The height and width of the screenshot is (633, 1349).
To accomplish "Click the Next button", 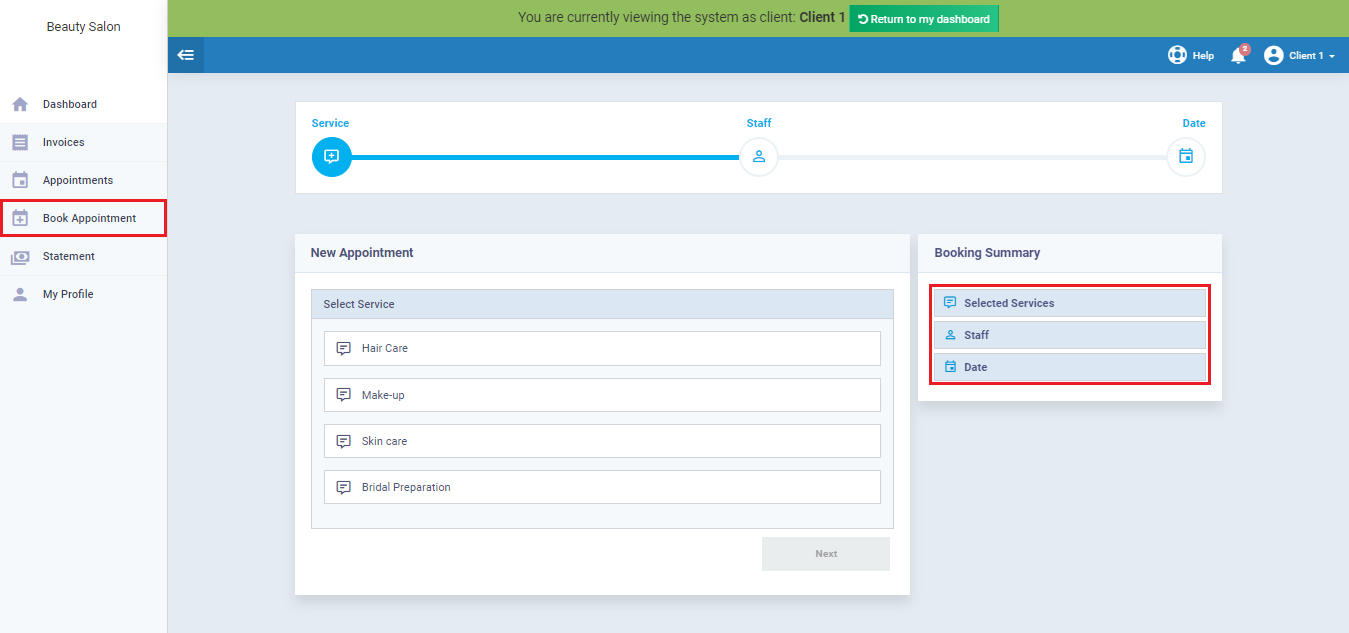I will point(826,554).
